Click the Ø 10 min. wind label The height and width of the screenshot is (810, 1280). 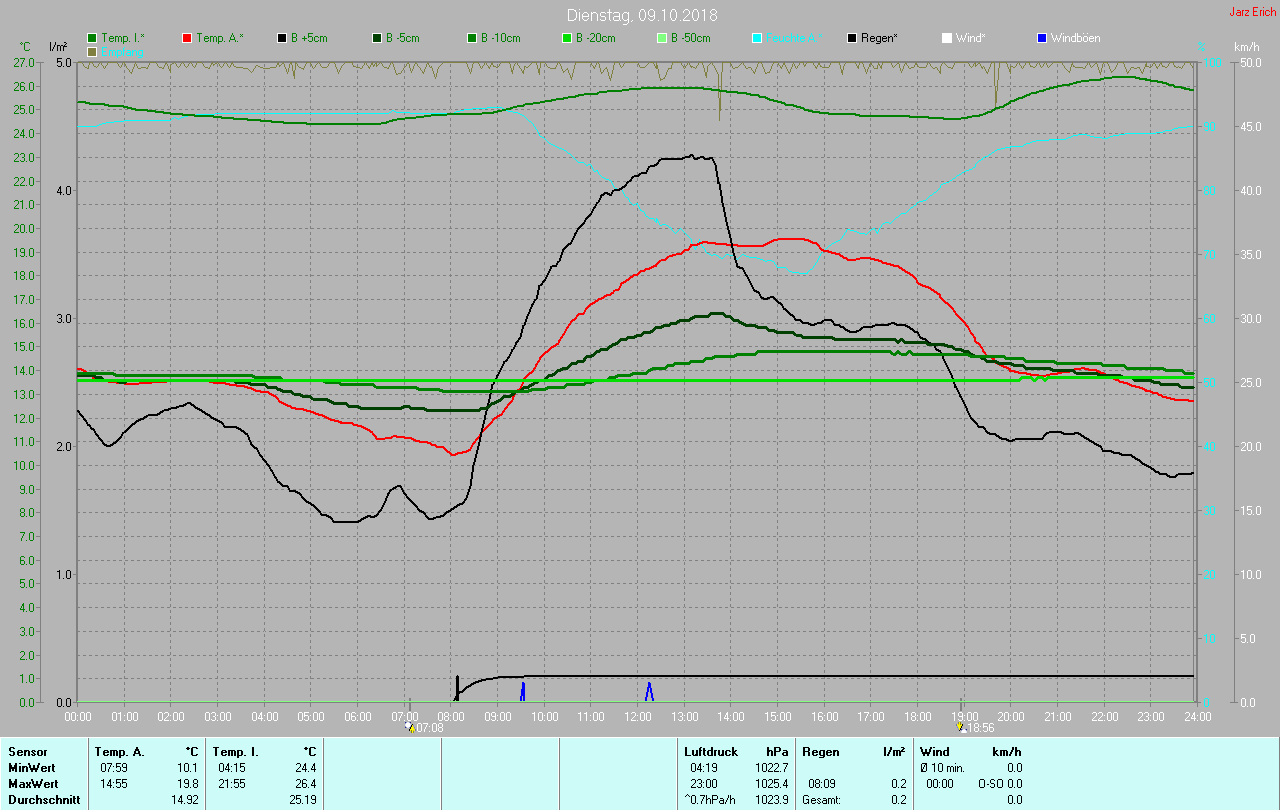942,767
